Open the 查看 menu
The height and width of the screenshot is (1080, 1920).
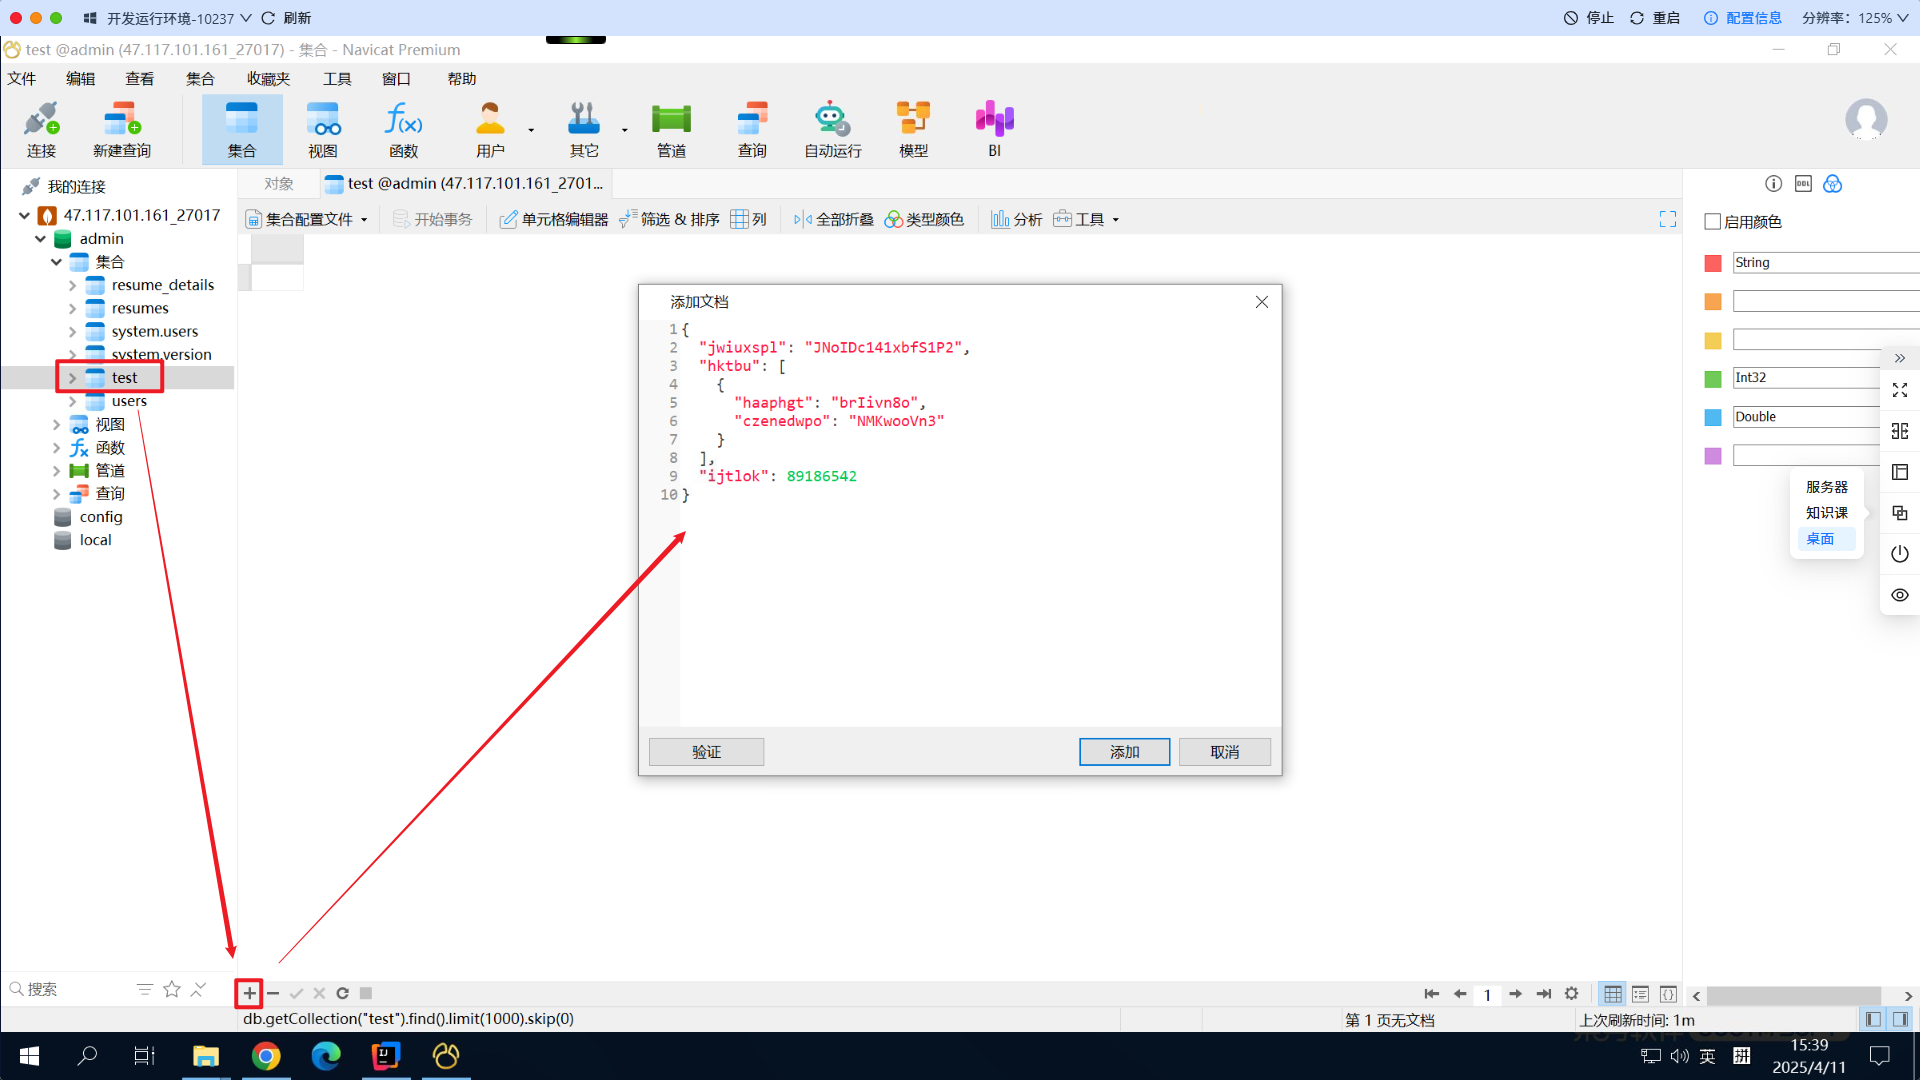click(x=140, y=79)
